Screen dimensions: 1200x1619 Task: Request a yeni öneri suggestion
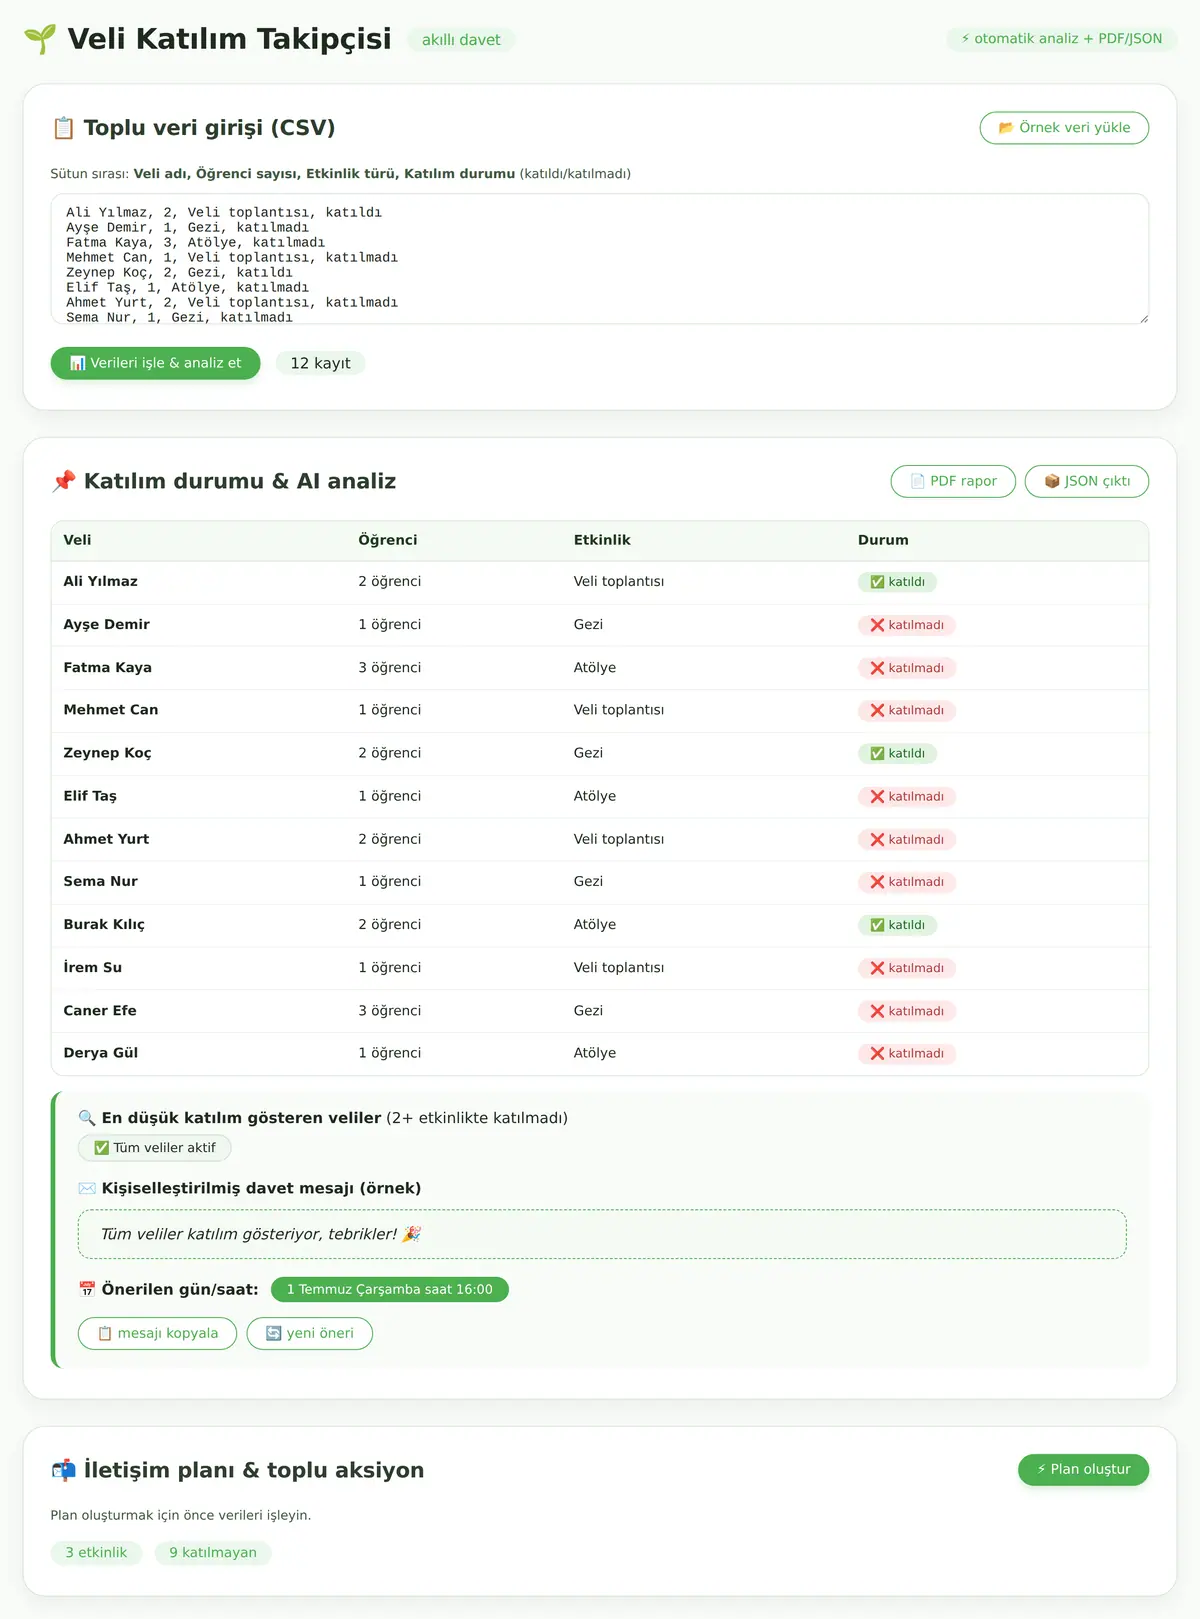pos(310,1333)
